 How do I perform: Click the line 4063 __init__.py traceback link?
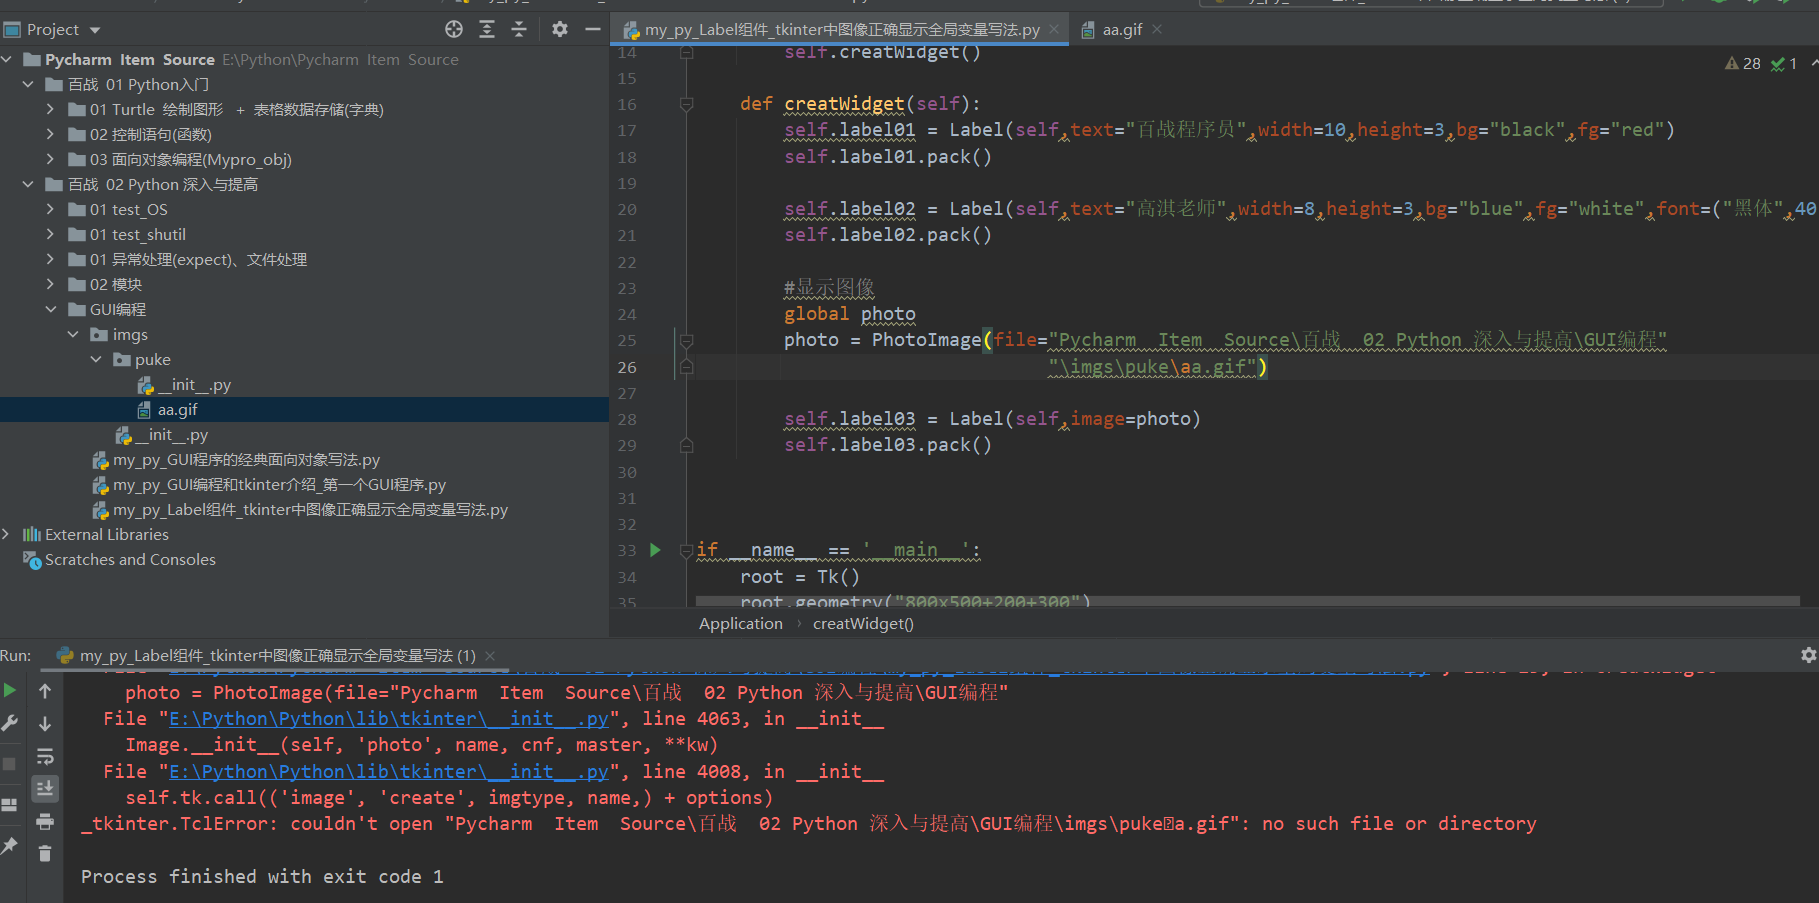[x=389, y=719]
